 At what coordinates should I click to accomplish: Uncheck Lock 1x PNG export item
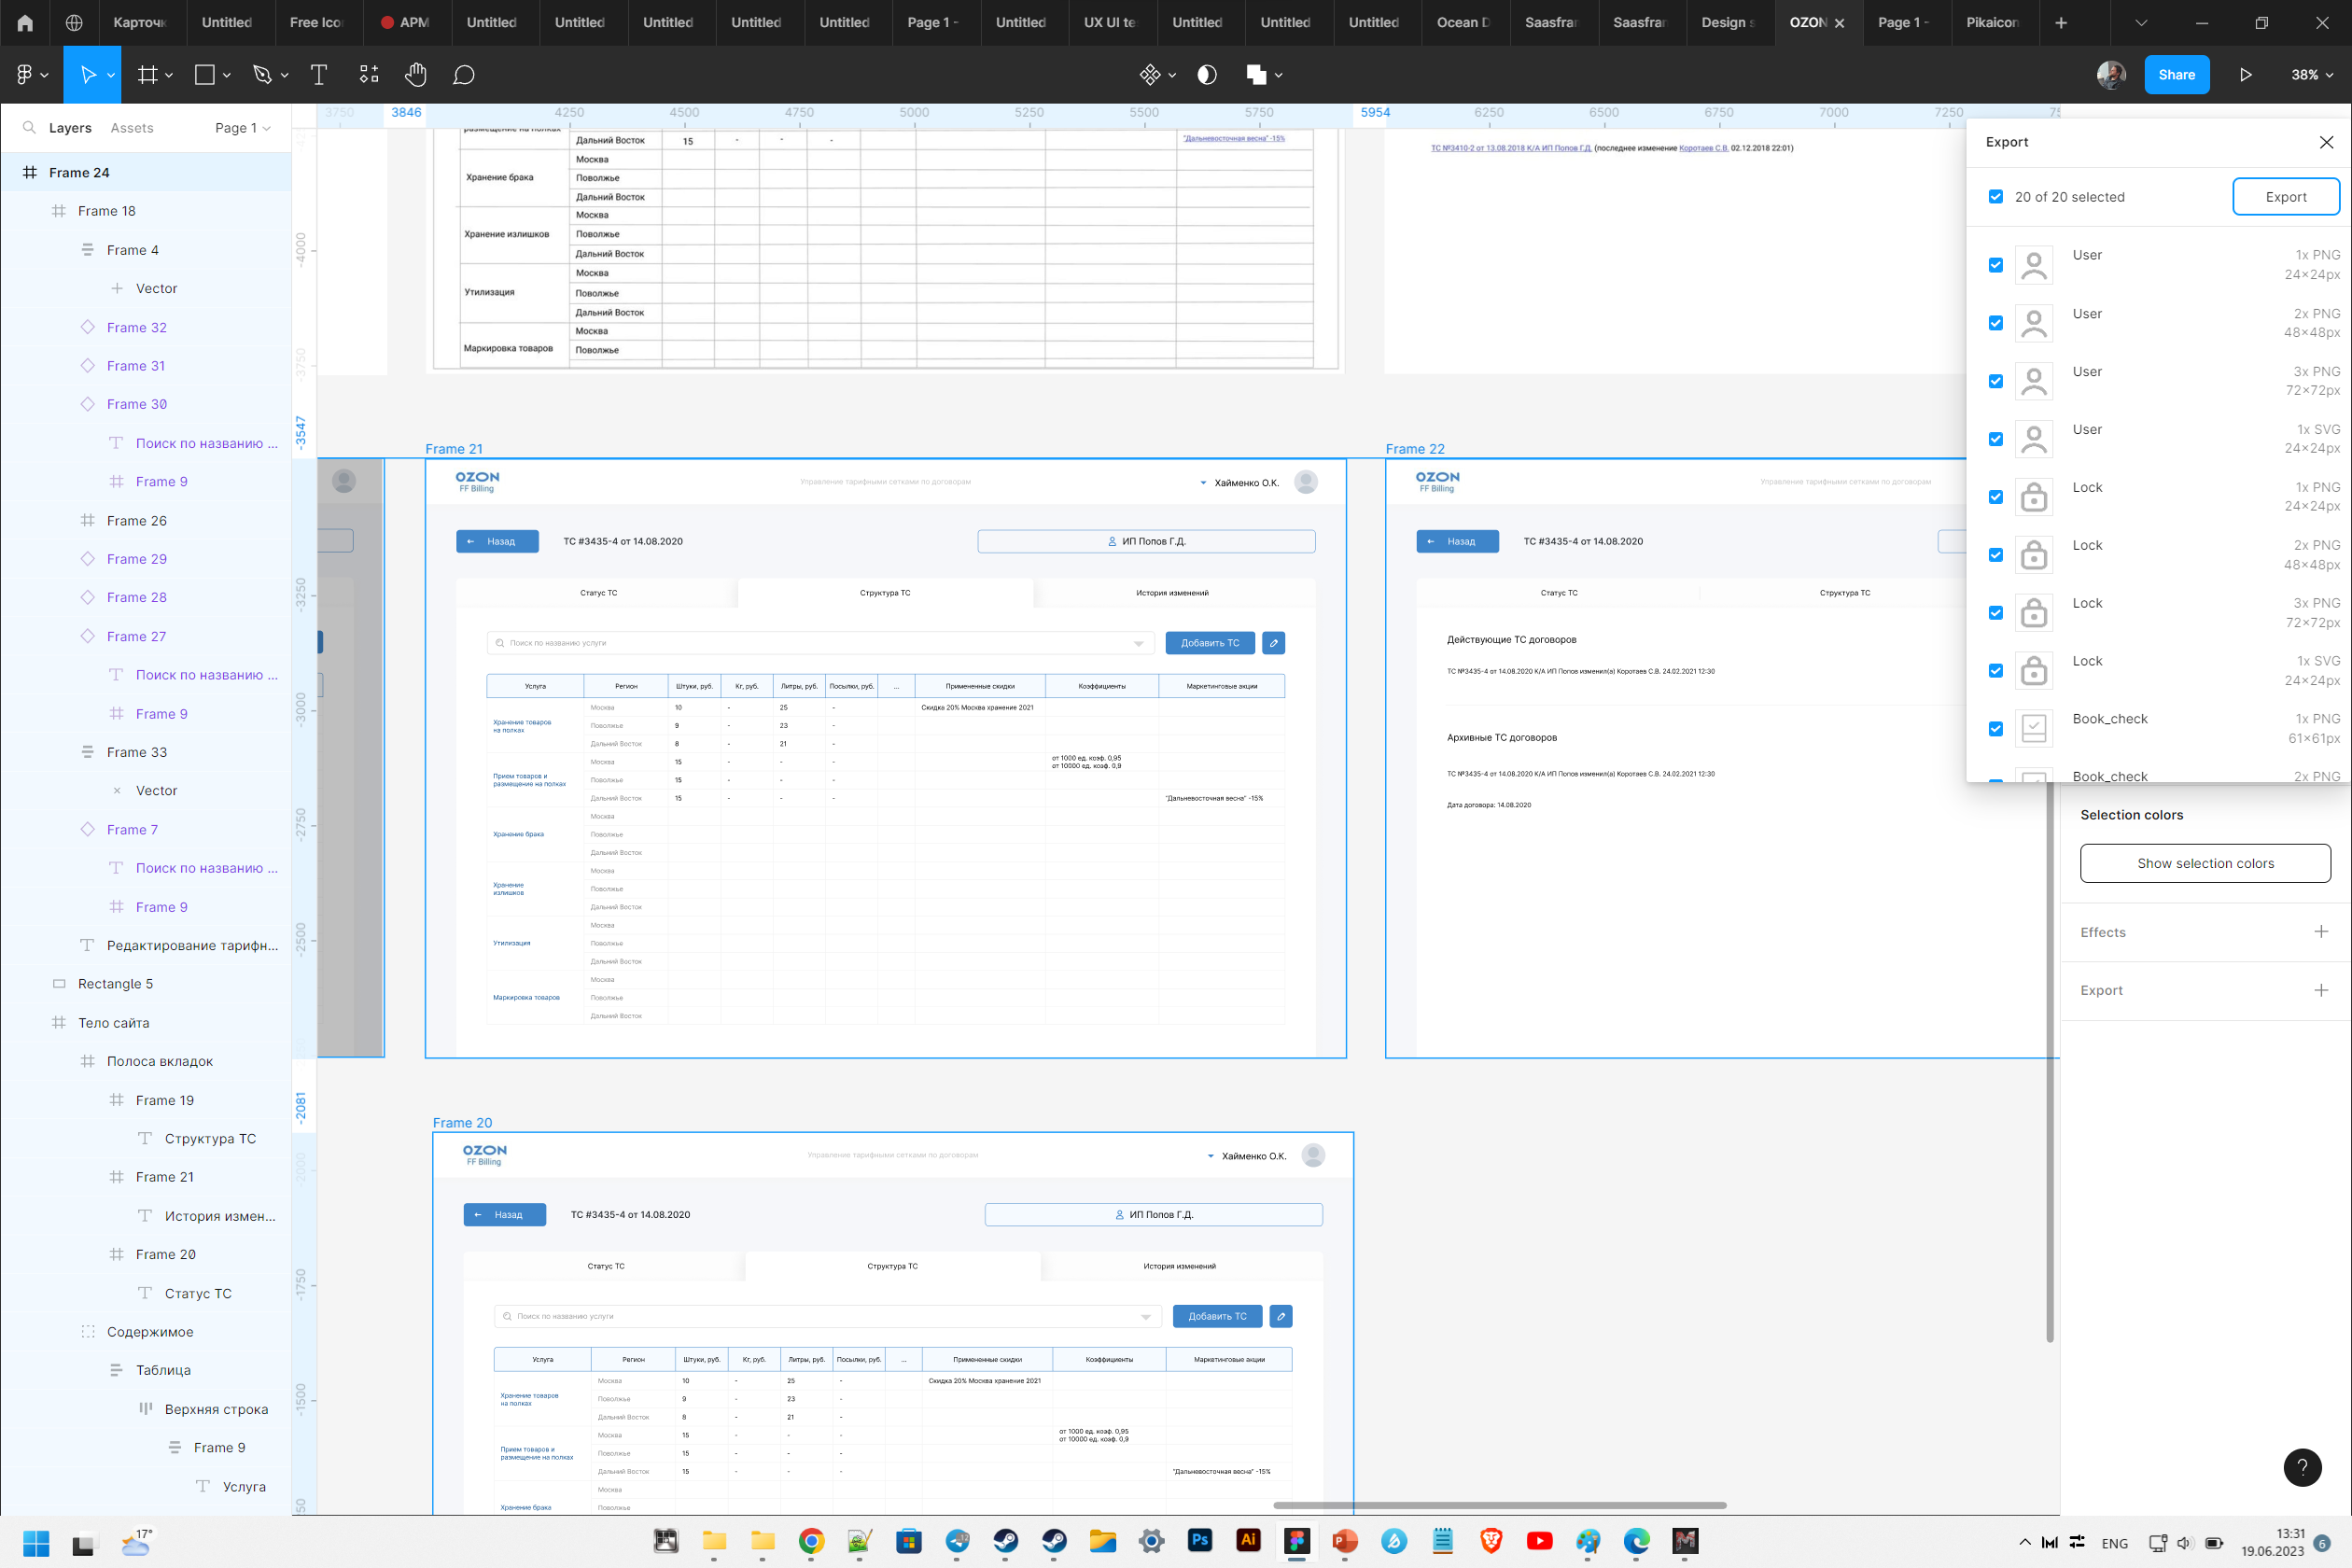(x=1996, y=497)
